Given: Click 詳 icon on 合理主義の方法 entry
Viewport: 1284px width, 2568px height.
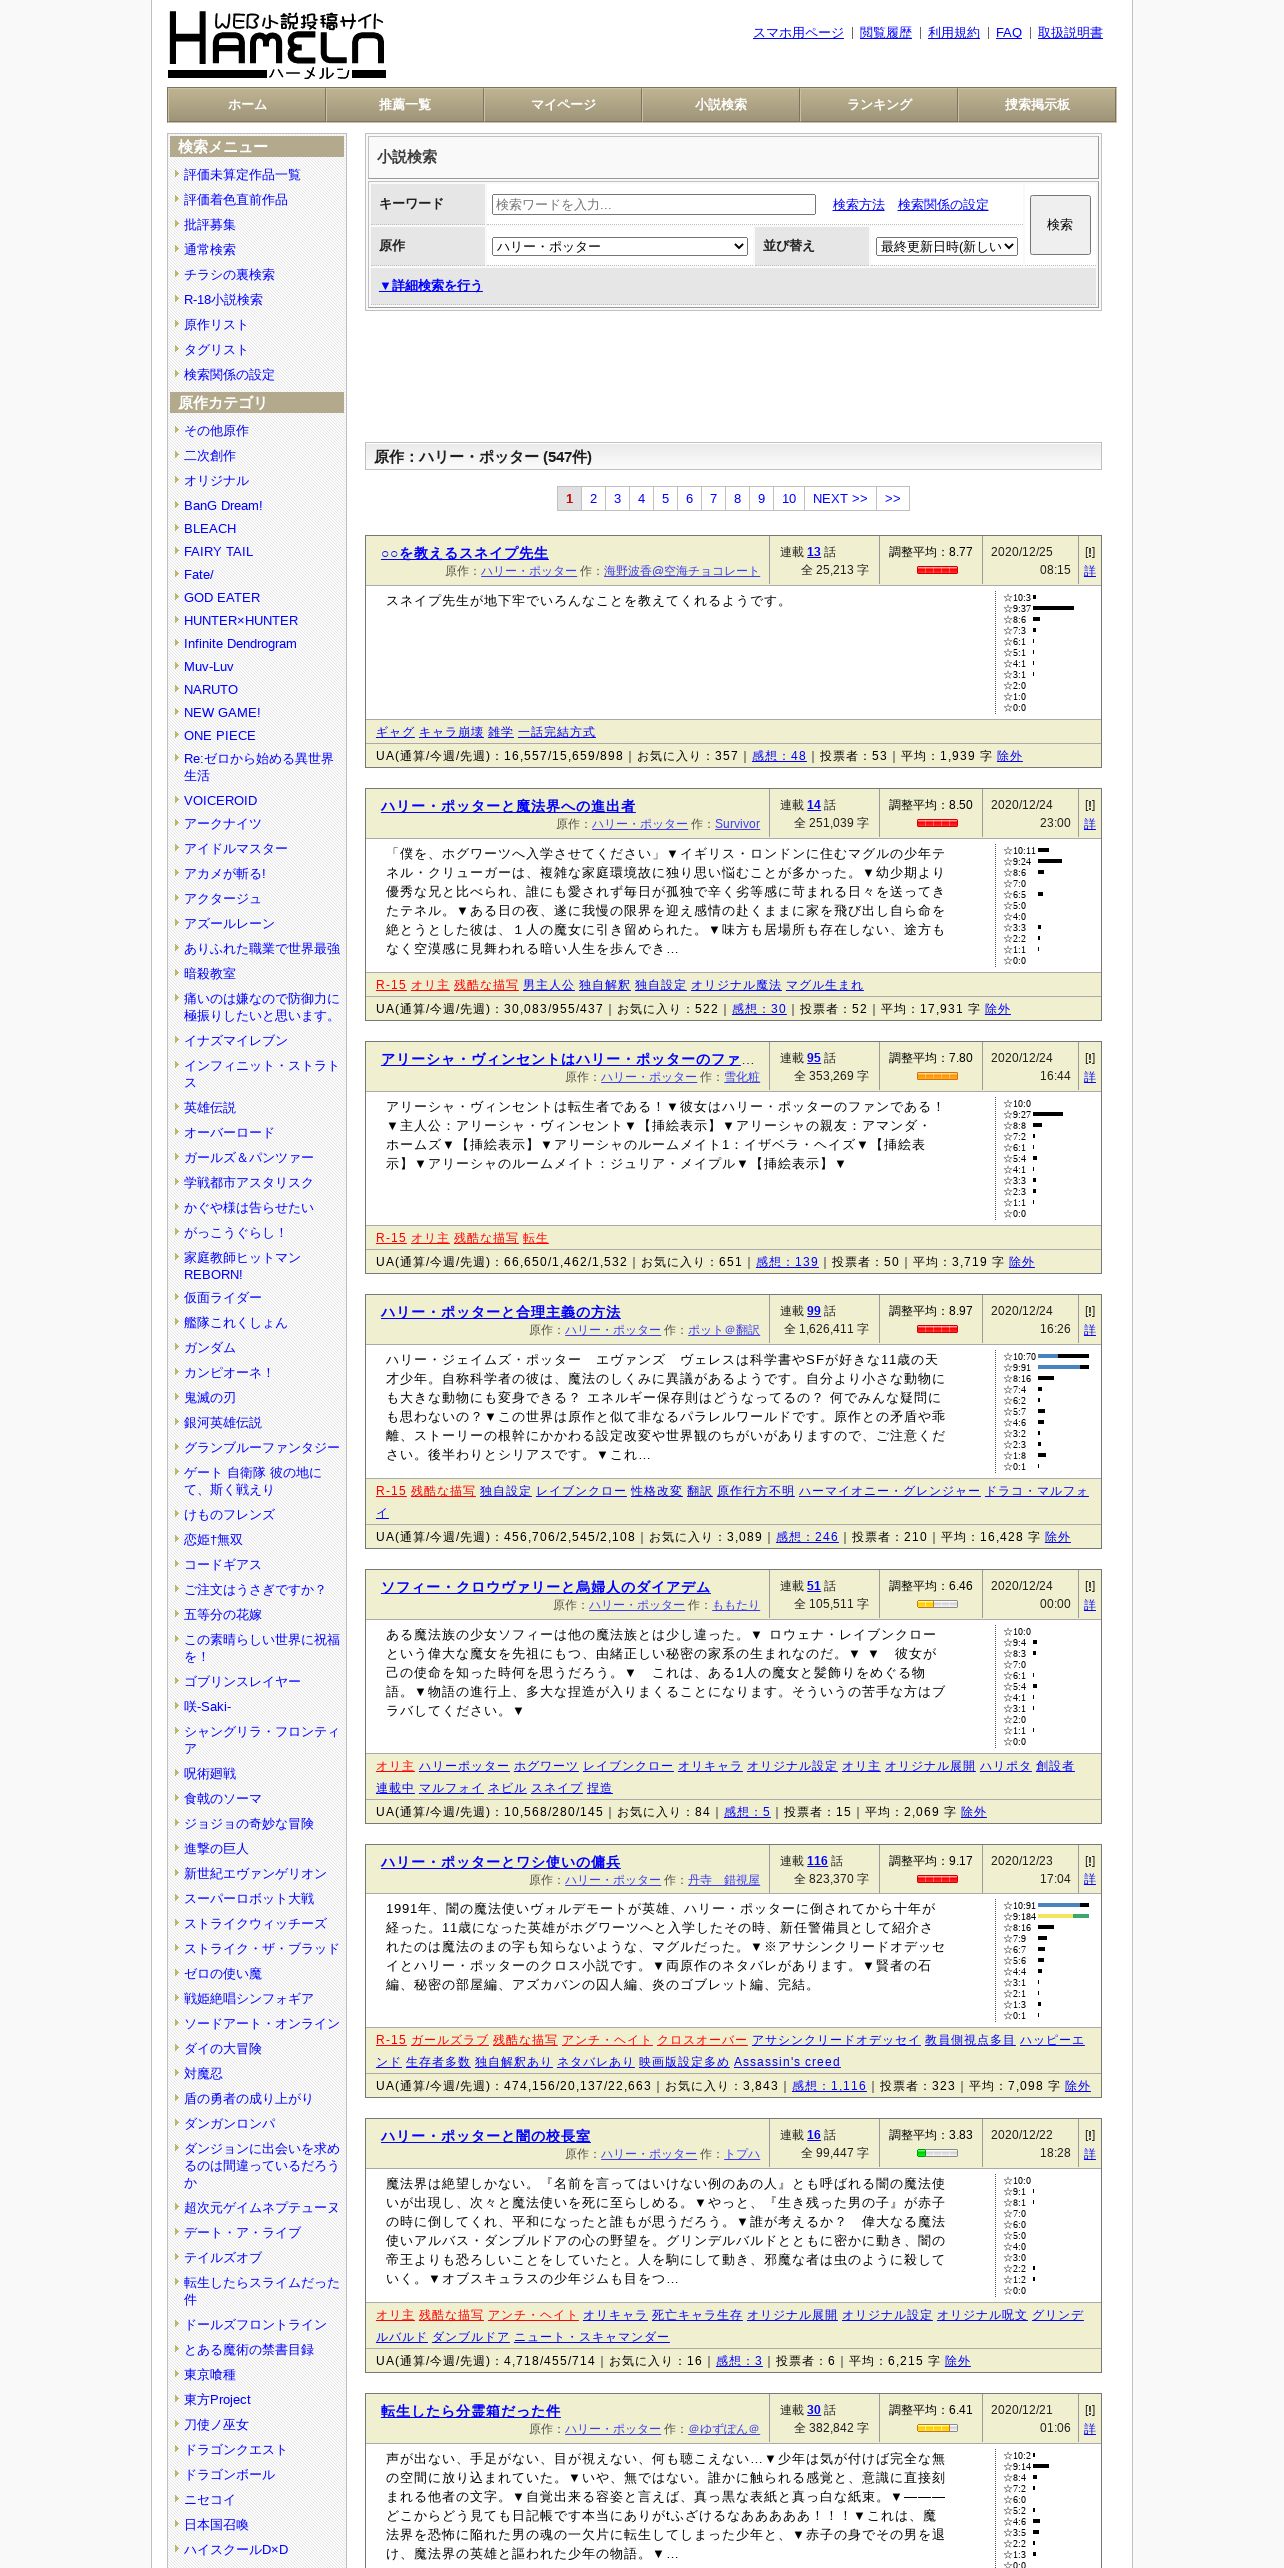Looking at the screenshot, I should click(1090, 1330).
